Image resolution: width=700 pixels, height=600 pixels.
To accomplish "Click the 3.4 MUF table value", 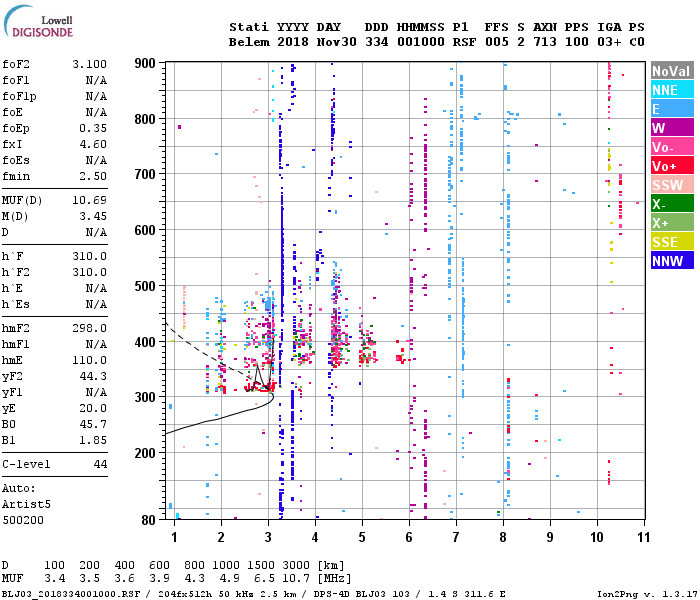I will [x=54, y=579].
